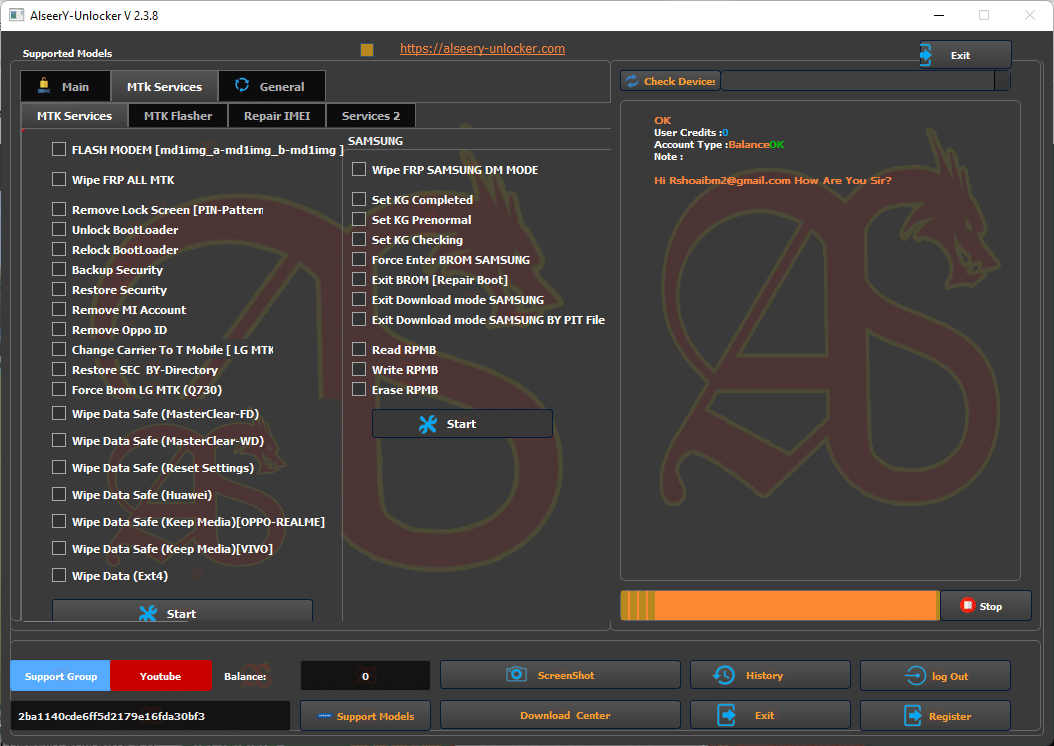
Task: Click the orange progress bar
Action: coord(778,605)
